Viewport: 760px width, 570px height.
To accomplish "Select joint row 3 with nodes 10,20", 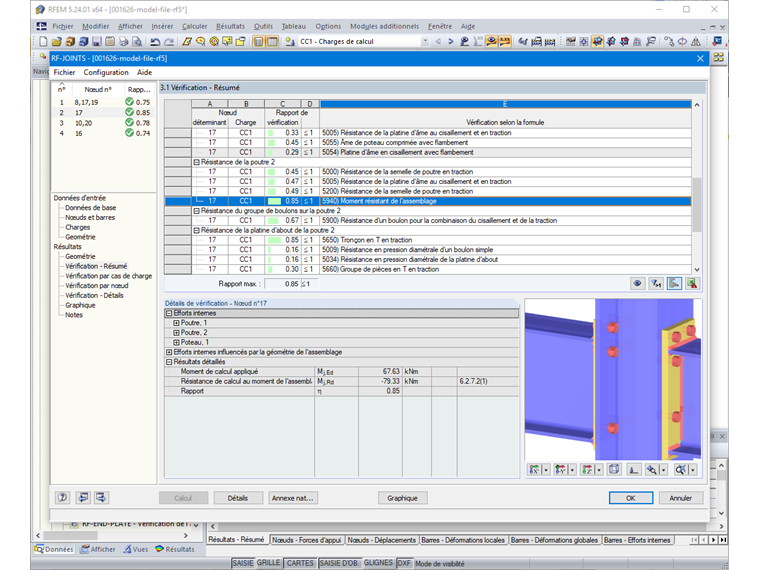I will point(103,123).
